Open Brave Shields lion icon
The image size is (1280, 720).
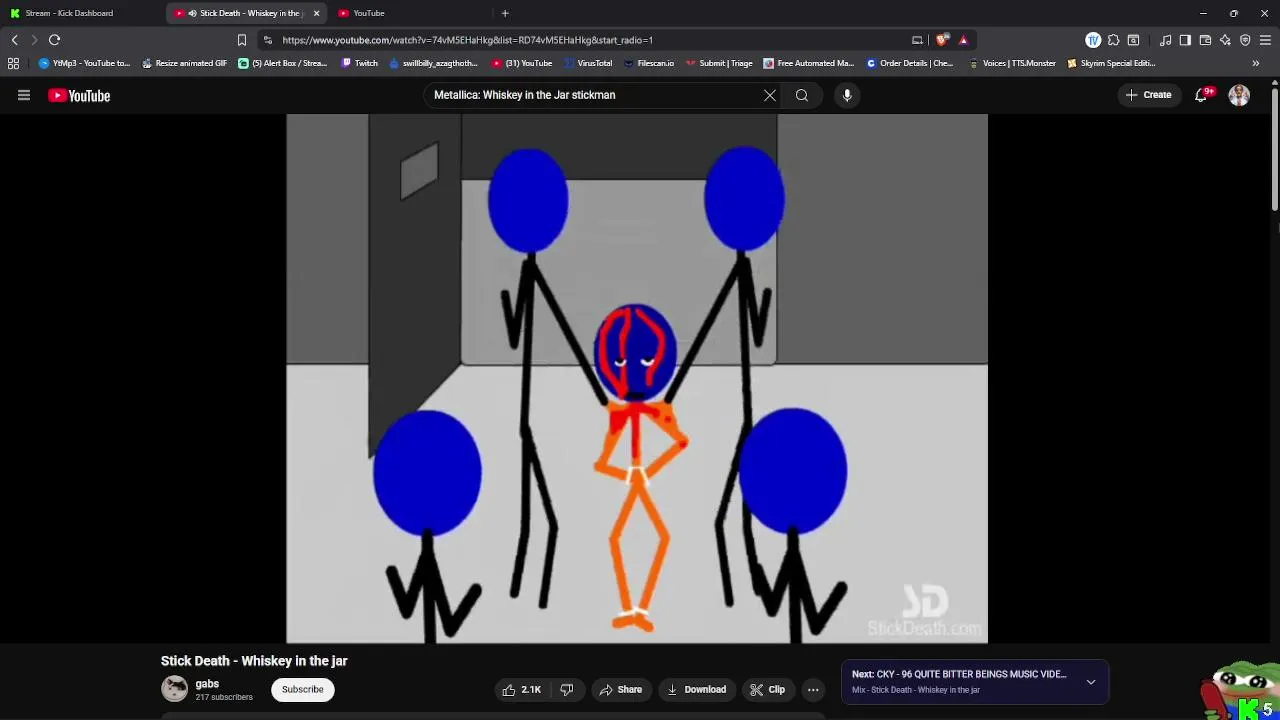point(942,40)
